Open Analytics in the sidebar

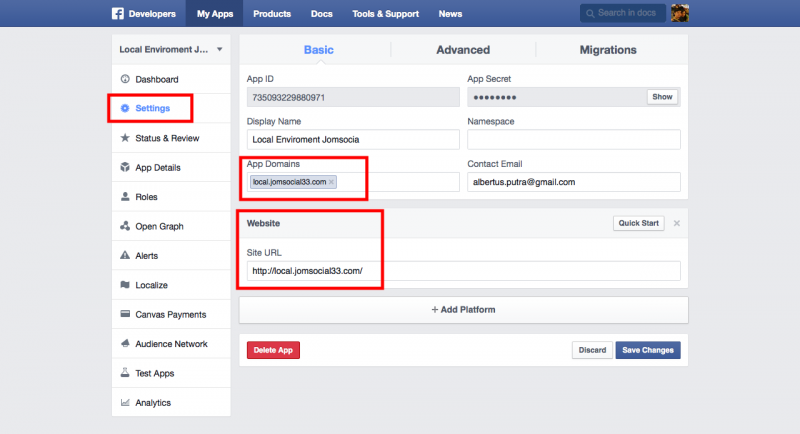pyautogui.click(x=171, y=402)
